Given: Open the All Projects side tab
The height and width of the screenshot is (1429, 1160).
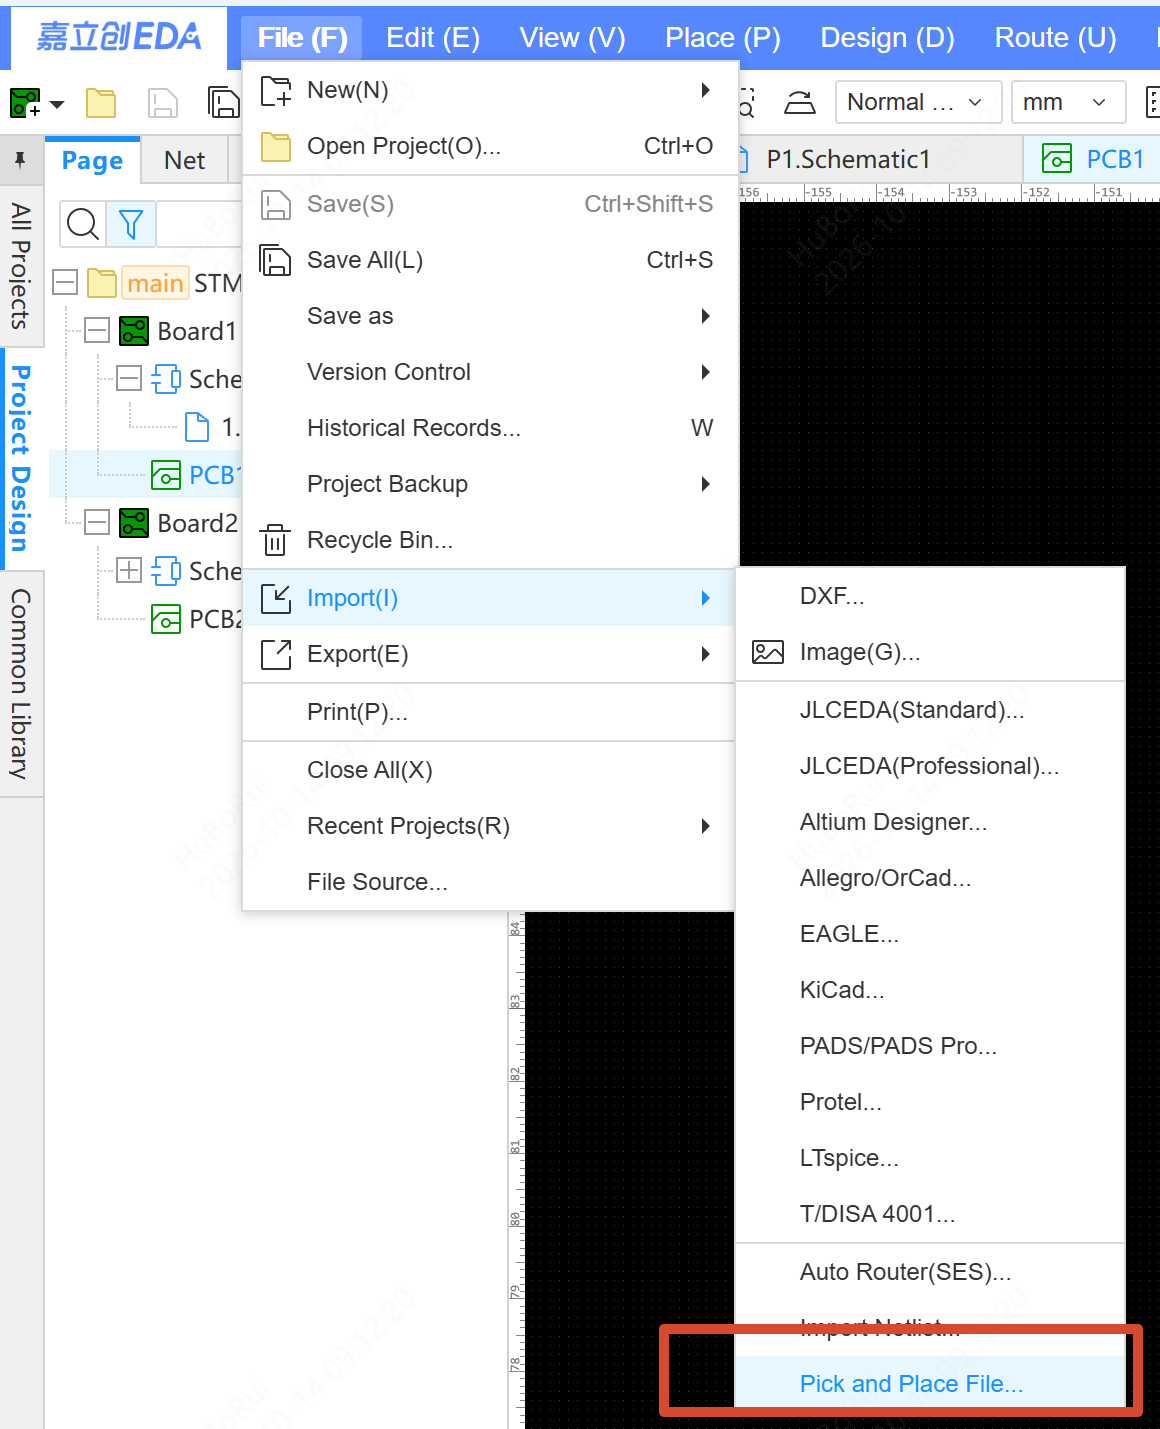Looking at the screenshot, I should (x=20, y=266).
